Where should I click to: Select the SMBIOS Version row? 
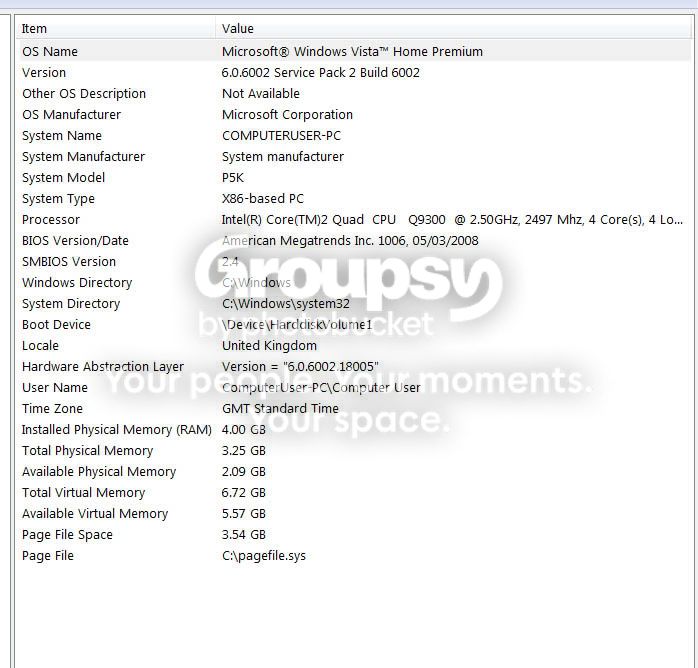(354, 262)
